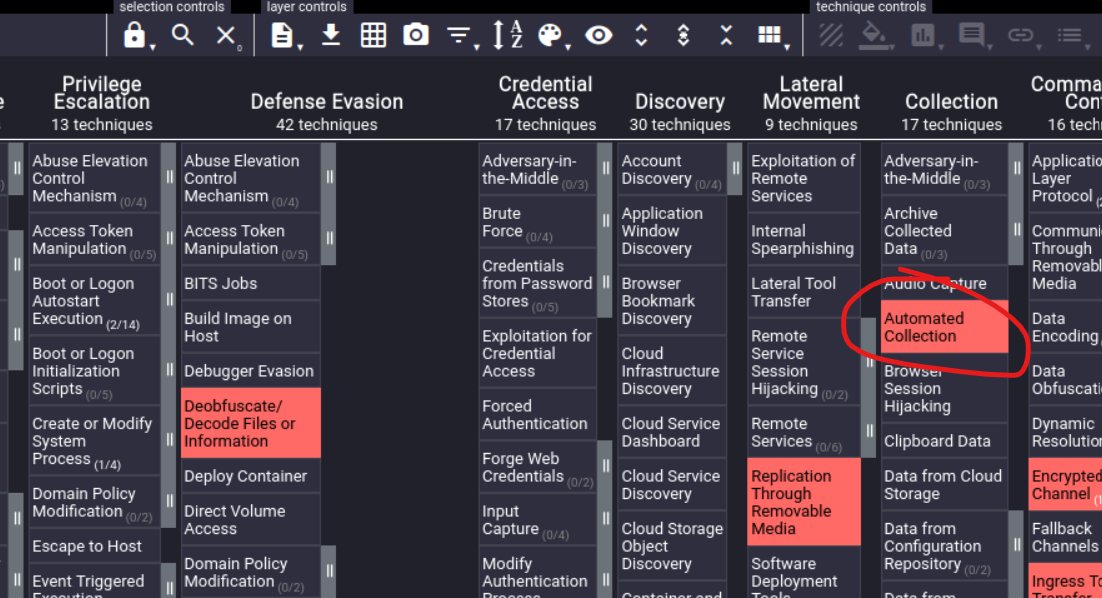
Task: Open the matrix layout options
Action: click(769, 34)
